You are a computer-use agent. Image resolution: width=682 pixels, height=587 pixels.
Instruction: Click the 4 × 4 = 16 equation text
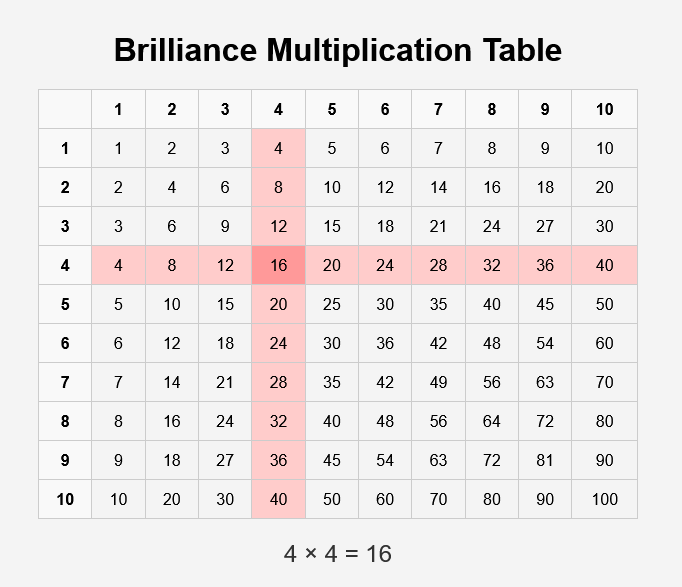pos(338,553)
